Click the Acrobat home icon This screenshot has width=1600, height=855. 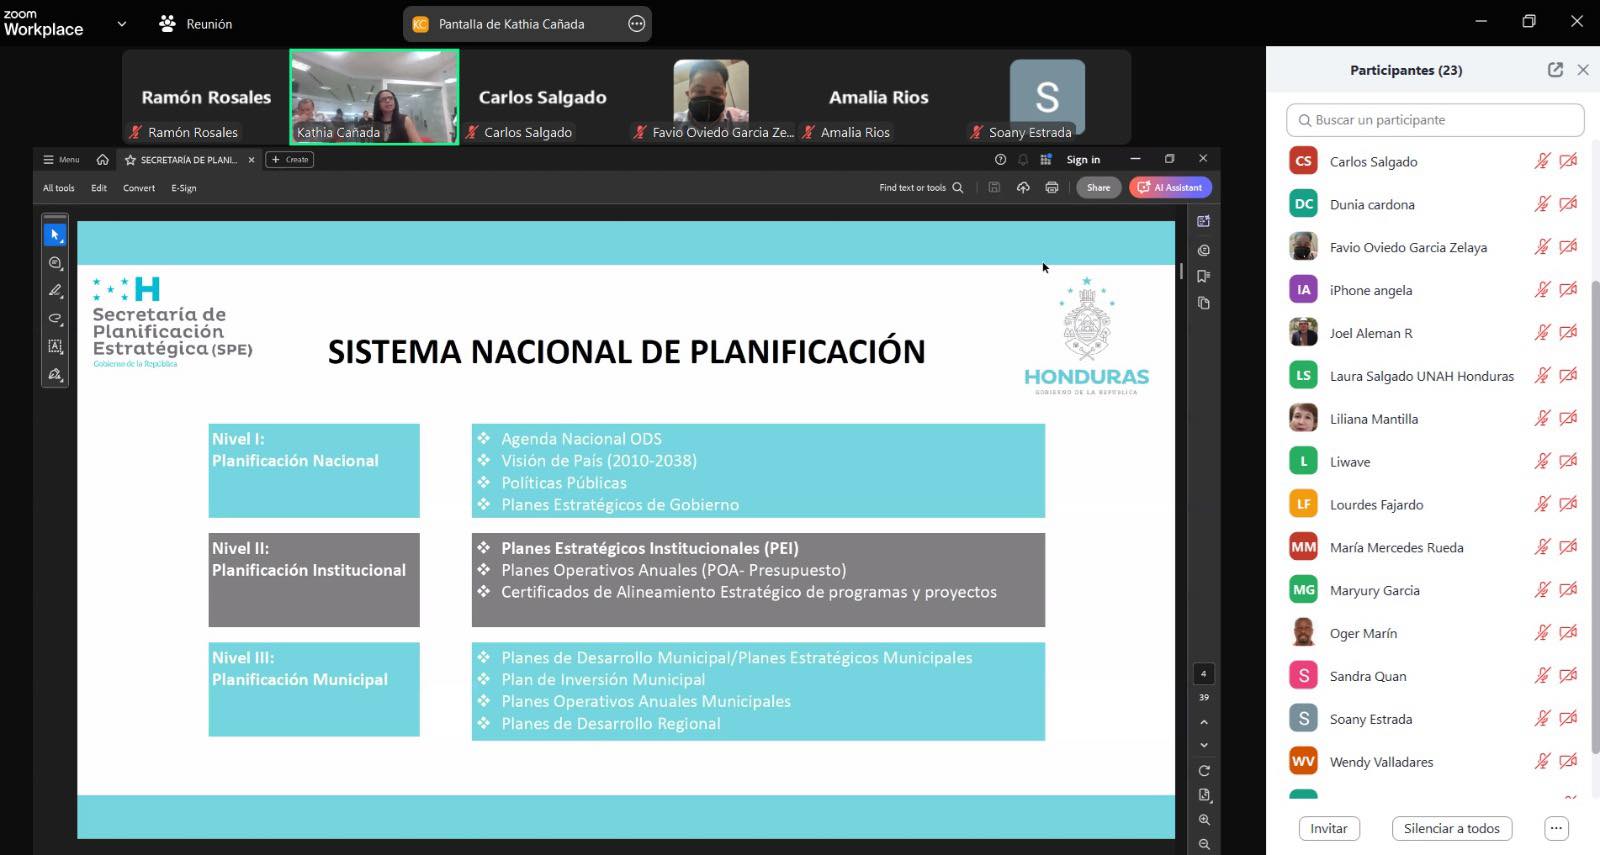(x=102, y=160)
